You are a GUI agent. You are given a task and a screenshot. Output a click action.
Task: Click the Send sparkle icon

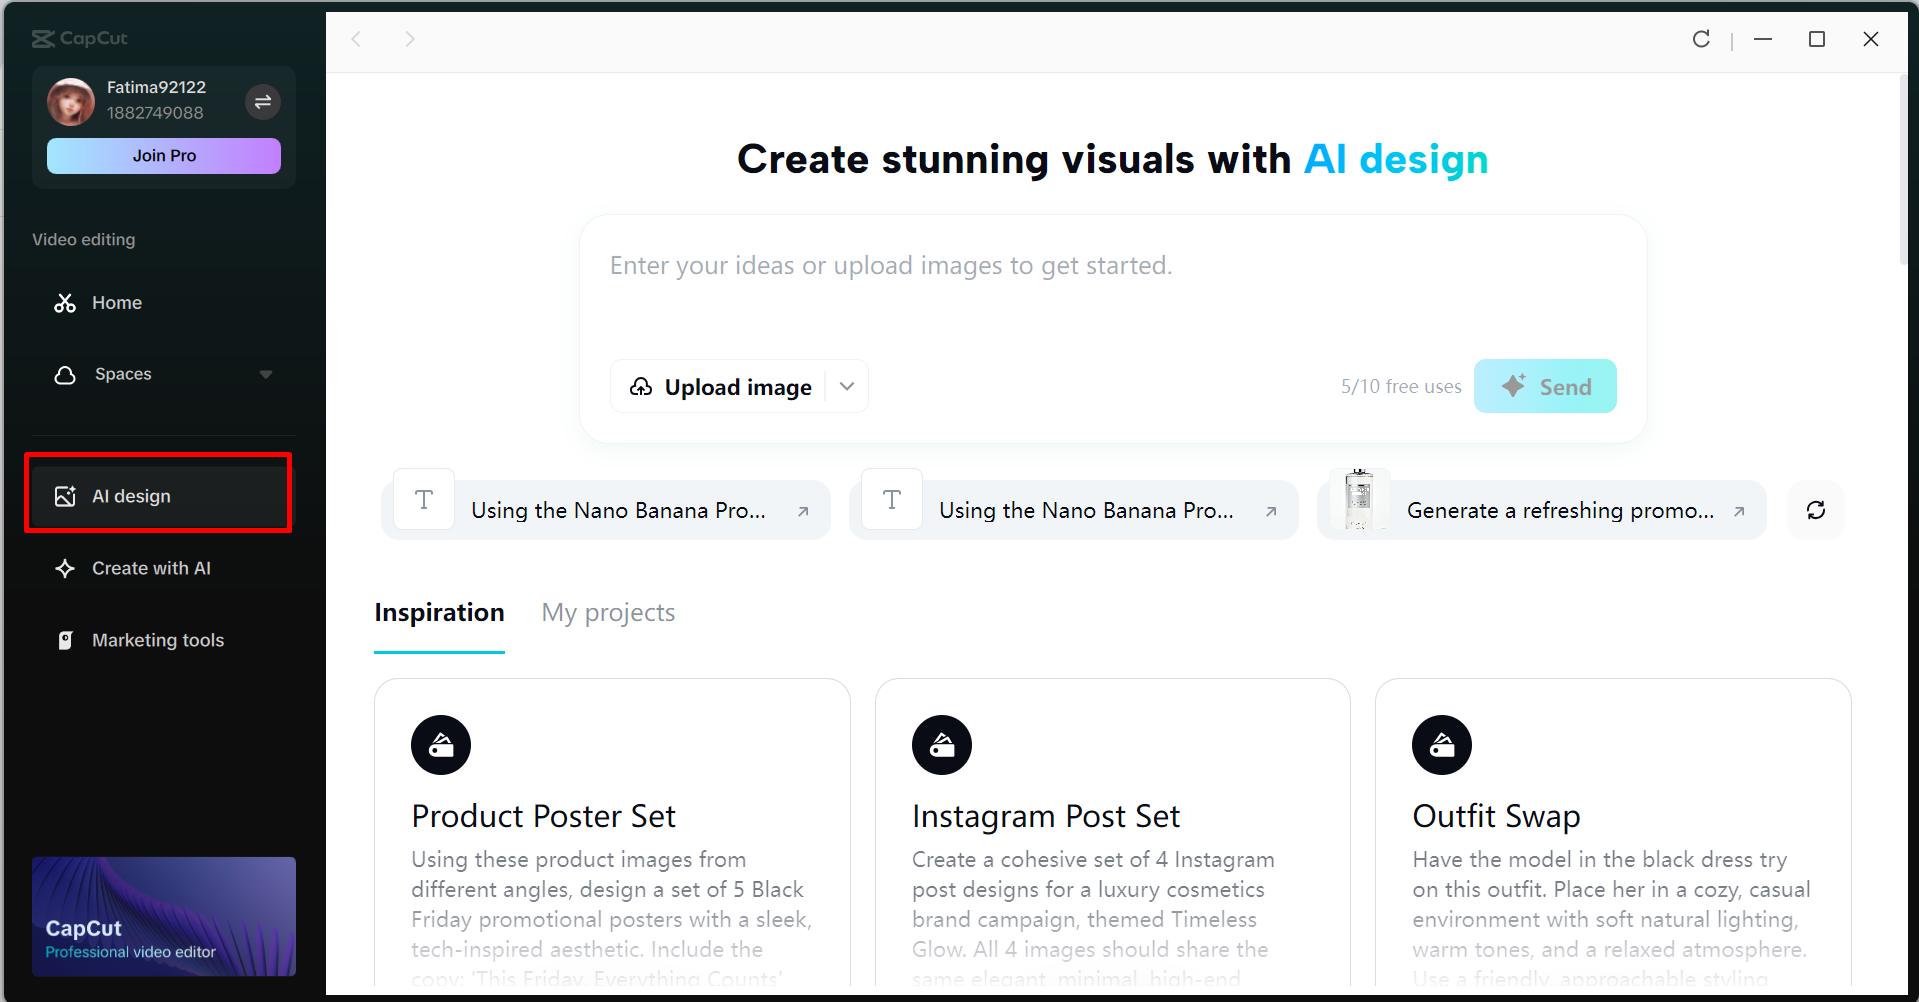(1512, 384)
